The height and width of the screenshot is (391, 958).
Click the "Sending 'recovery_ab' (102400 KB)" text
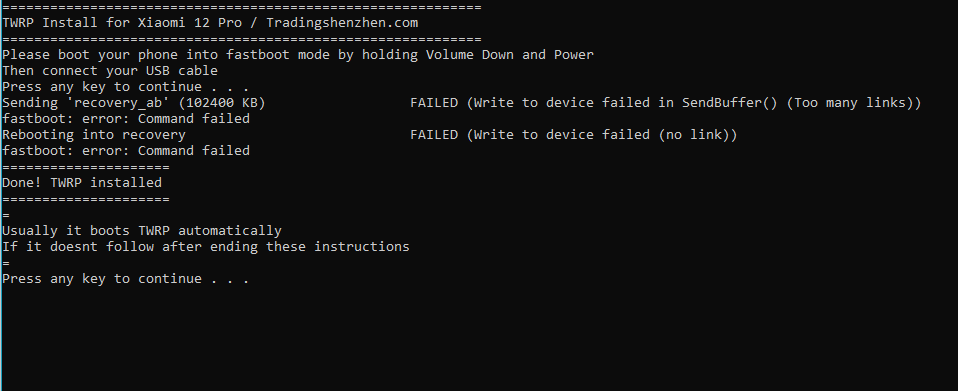134,103
